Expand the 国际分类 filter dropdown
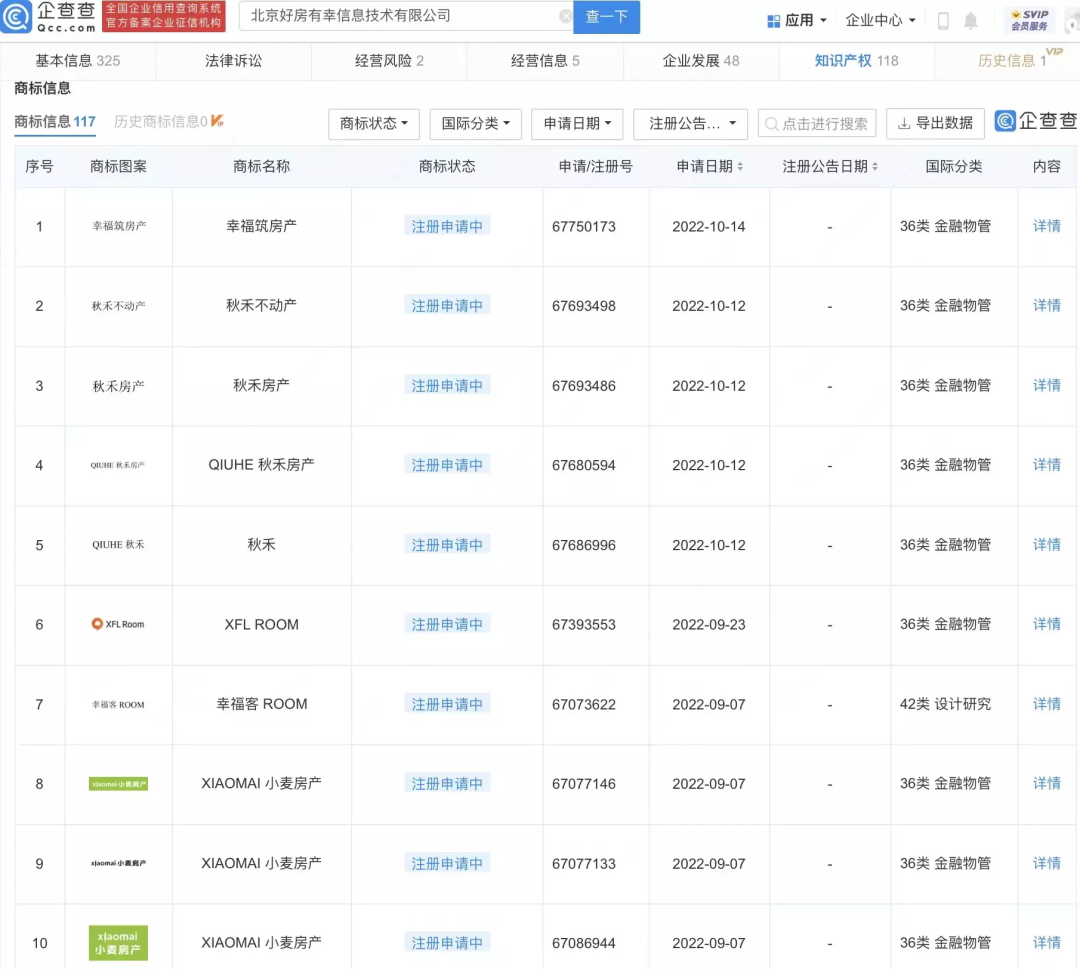 click(475, 124)
